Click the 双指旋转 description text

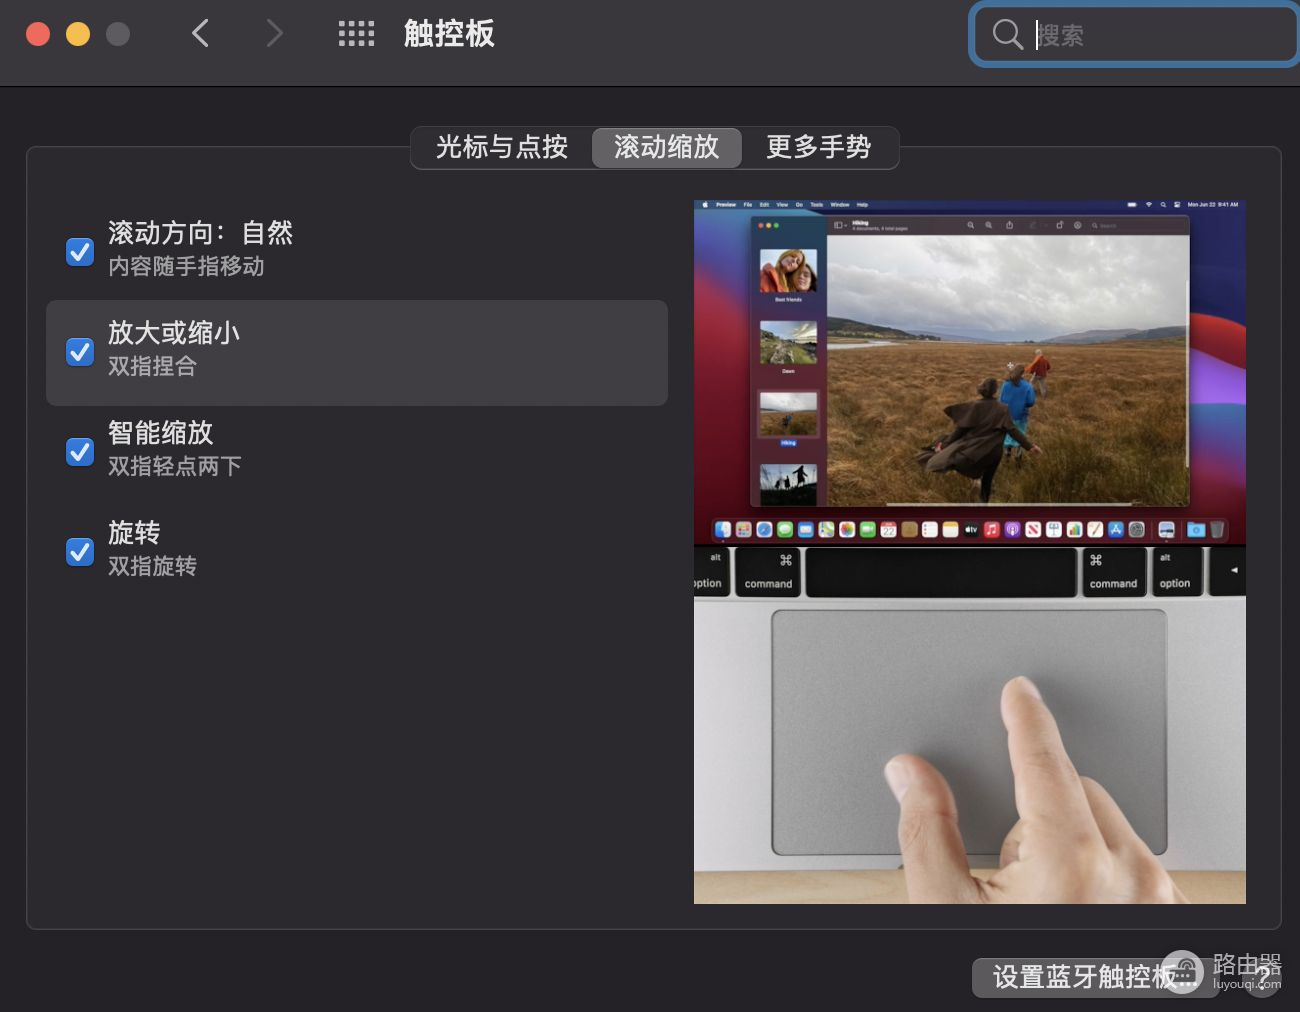coord(152,567)
